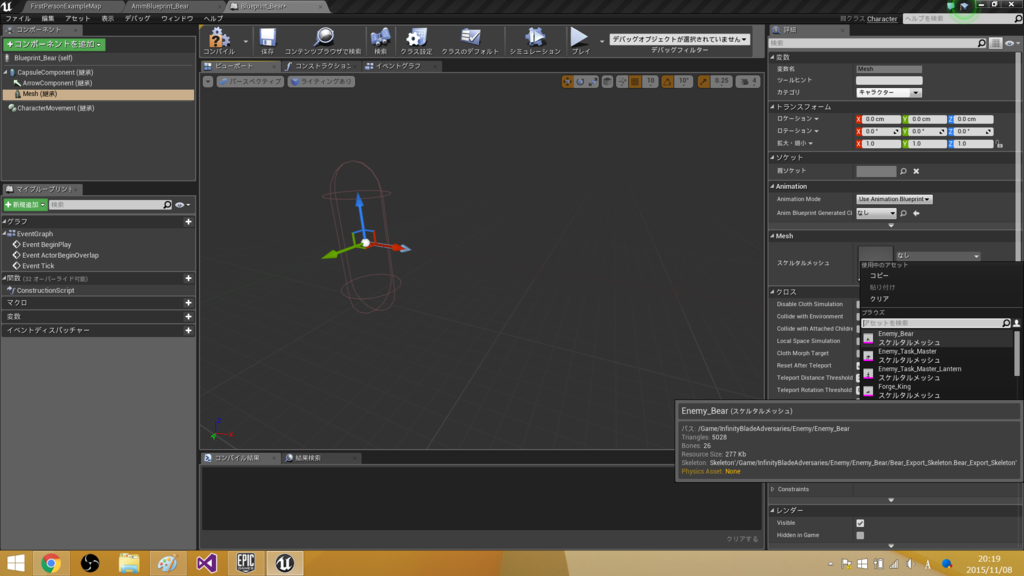This screenshot has width=1024, height=576.
Task: Open the Category (カテゴリ) dropdown
Action: pos(888,93)
